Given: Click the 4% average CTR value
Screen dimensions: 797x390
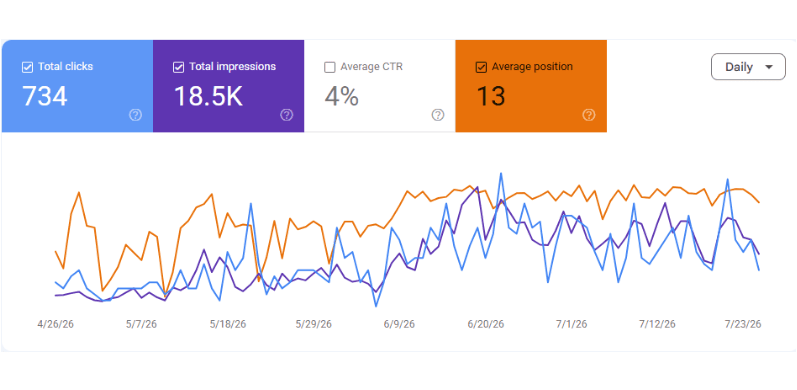Looking at the screenshot, I should [342, 96].
